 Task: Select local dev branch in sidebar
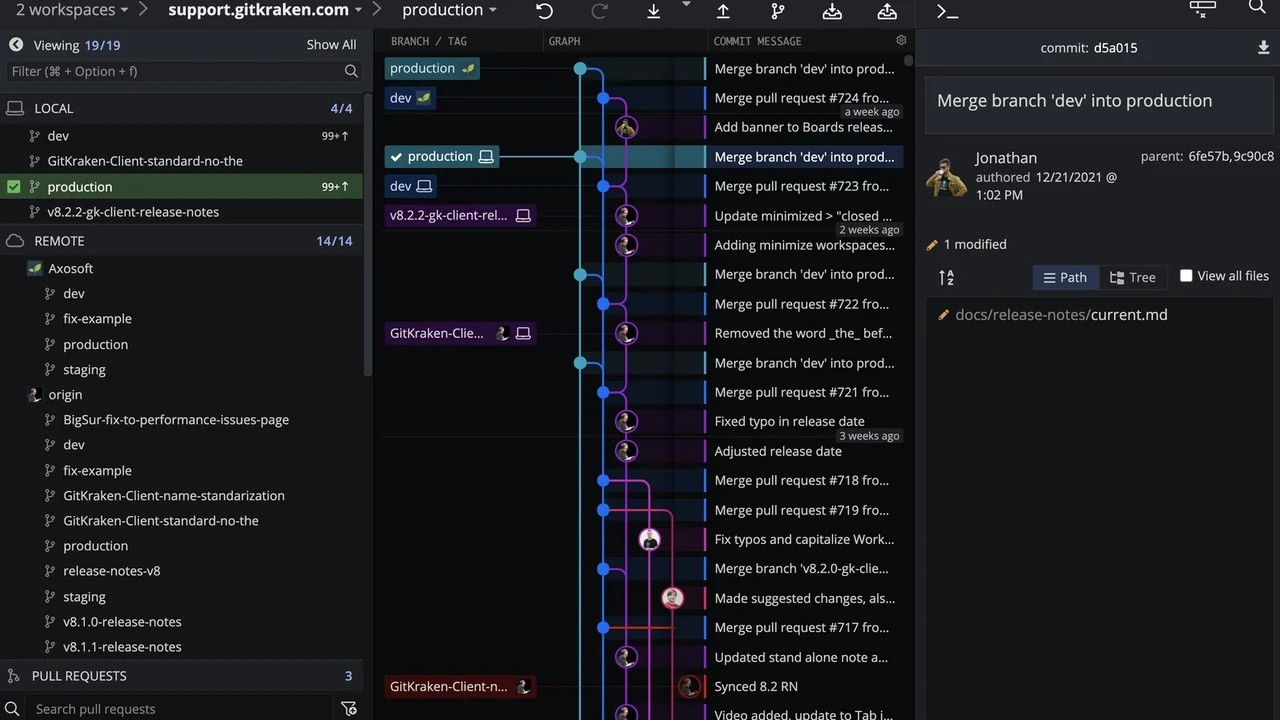point(181,136)
